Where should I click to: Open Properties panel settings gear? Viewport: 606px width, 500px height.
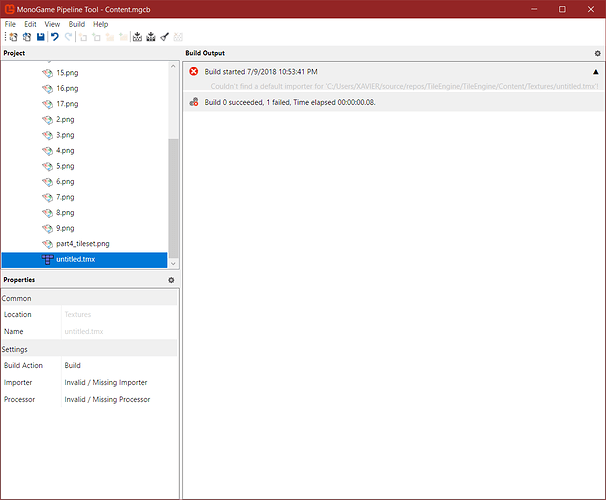click(x=171, y=280)
